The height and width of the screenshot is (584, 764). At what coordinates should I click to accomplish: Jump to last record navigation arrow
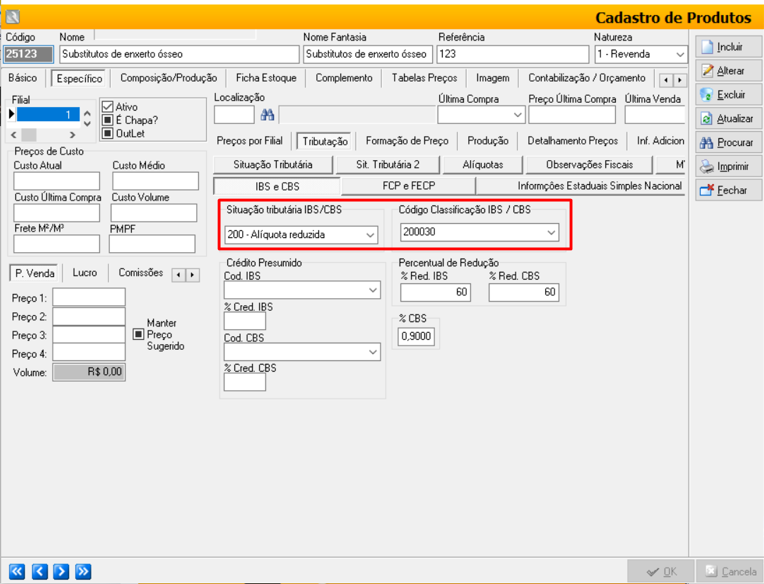click(82, 571)
